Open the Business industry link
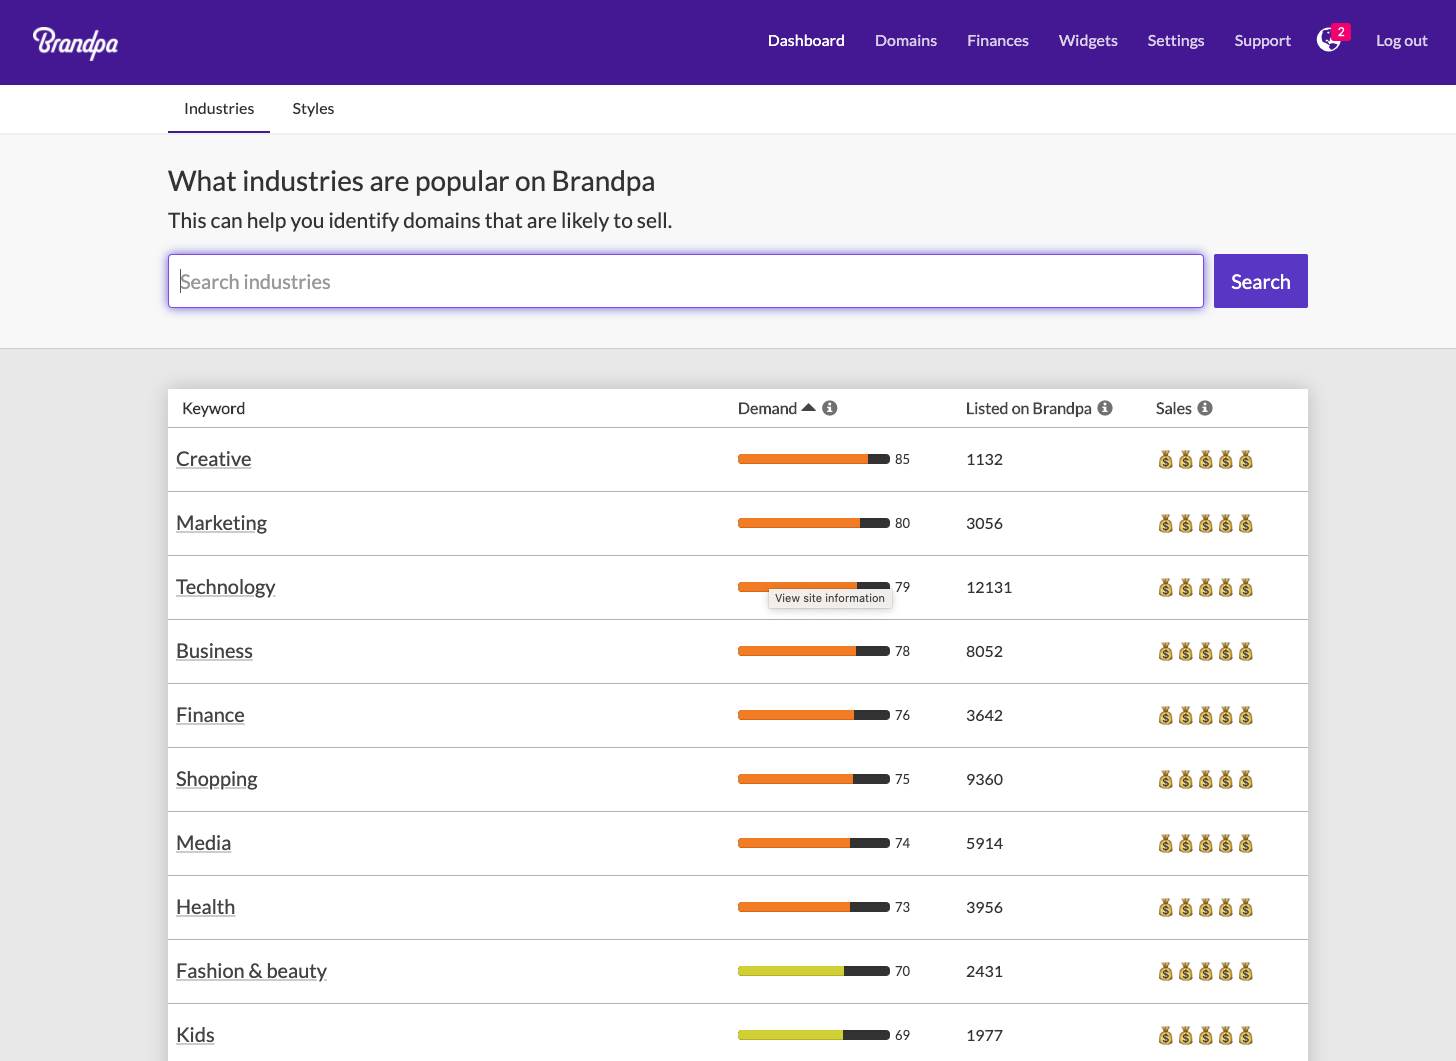1456x1061 pixels. point(215,651)
